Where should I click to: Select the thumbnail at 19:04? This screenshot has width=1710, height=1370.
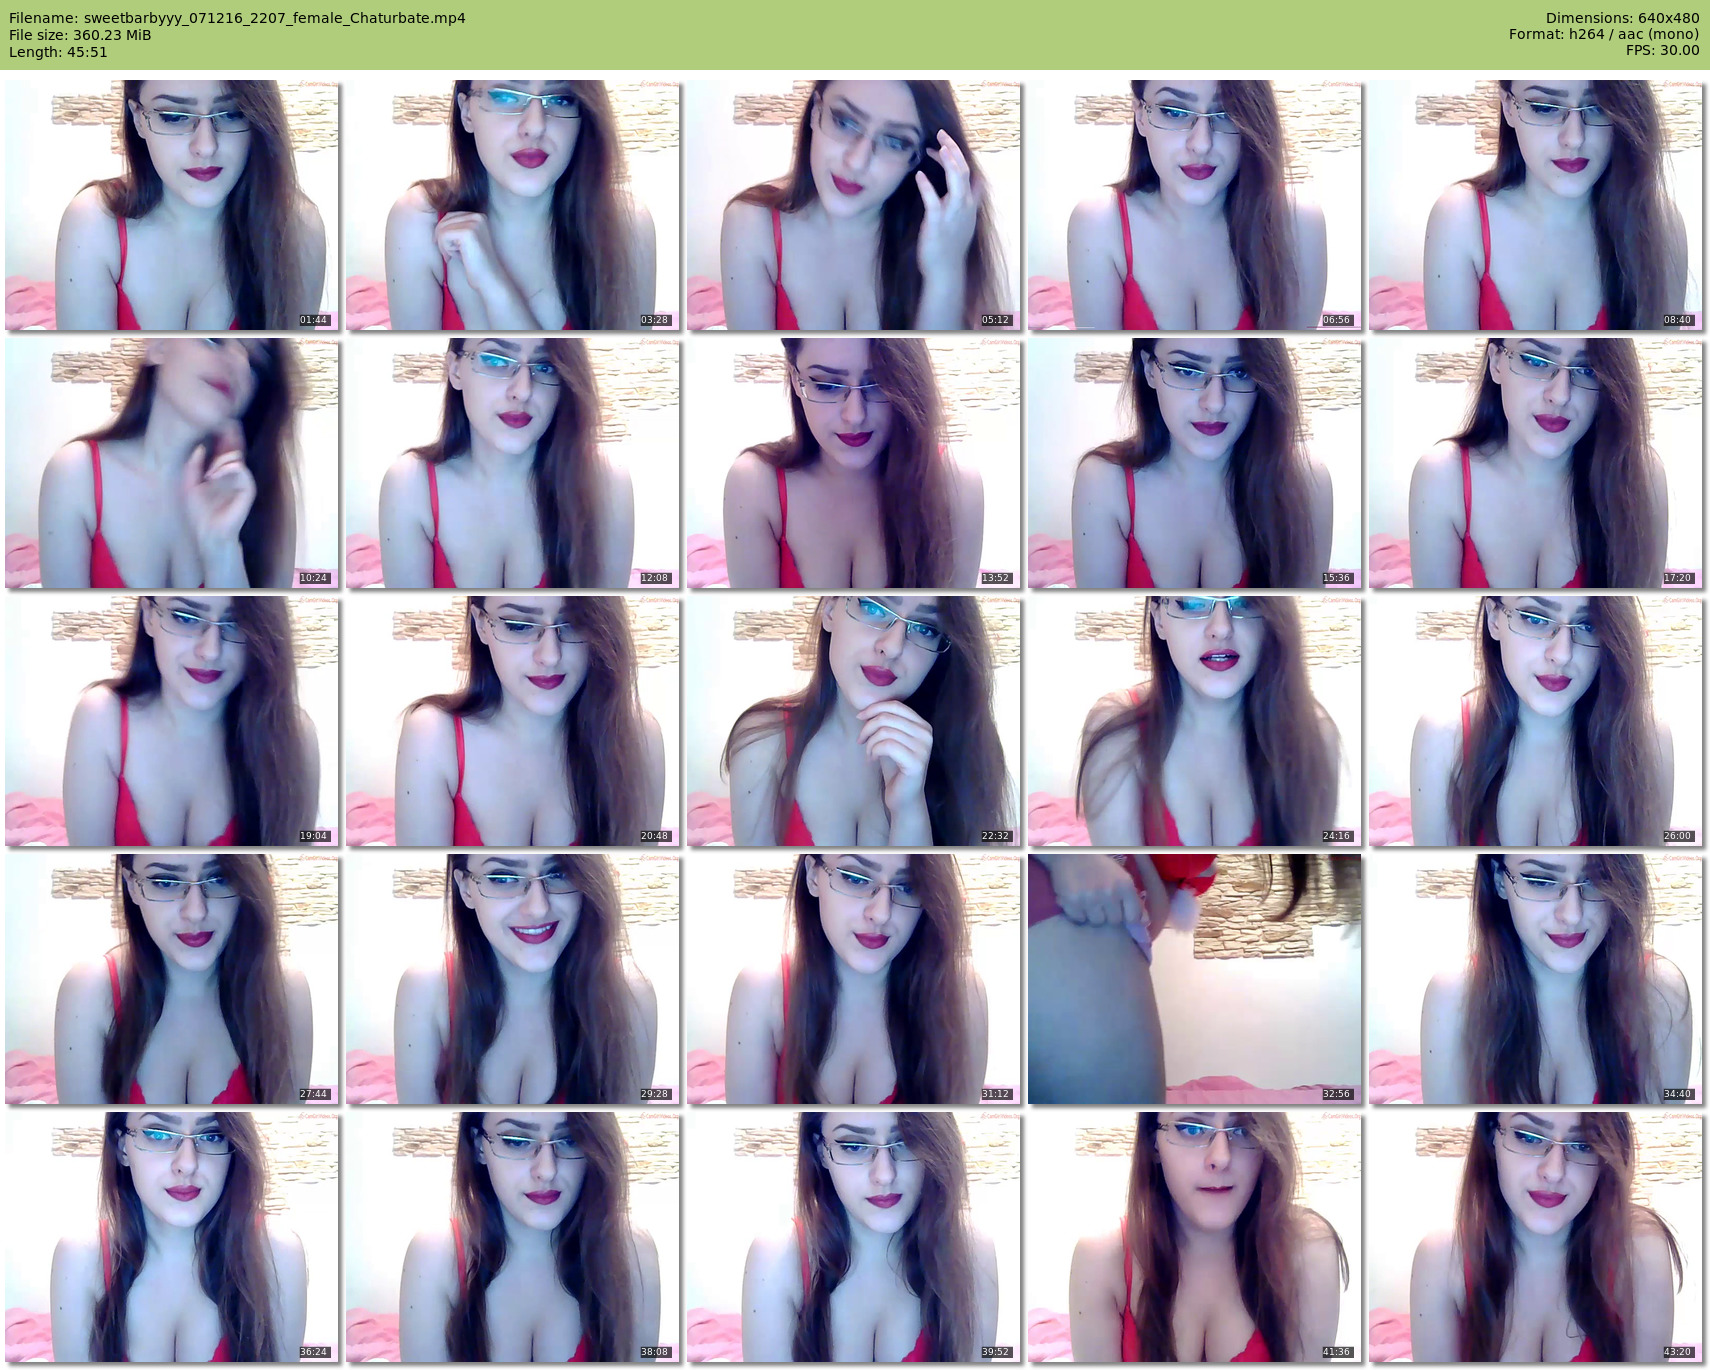[172, 721]
